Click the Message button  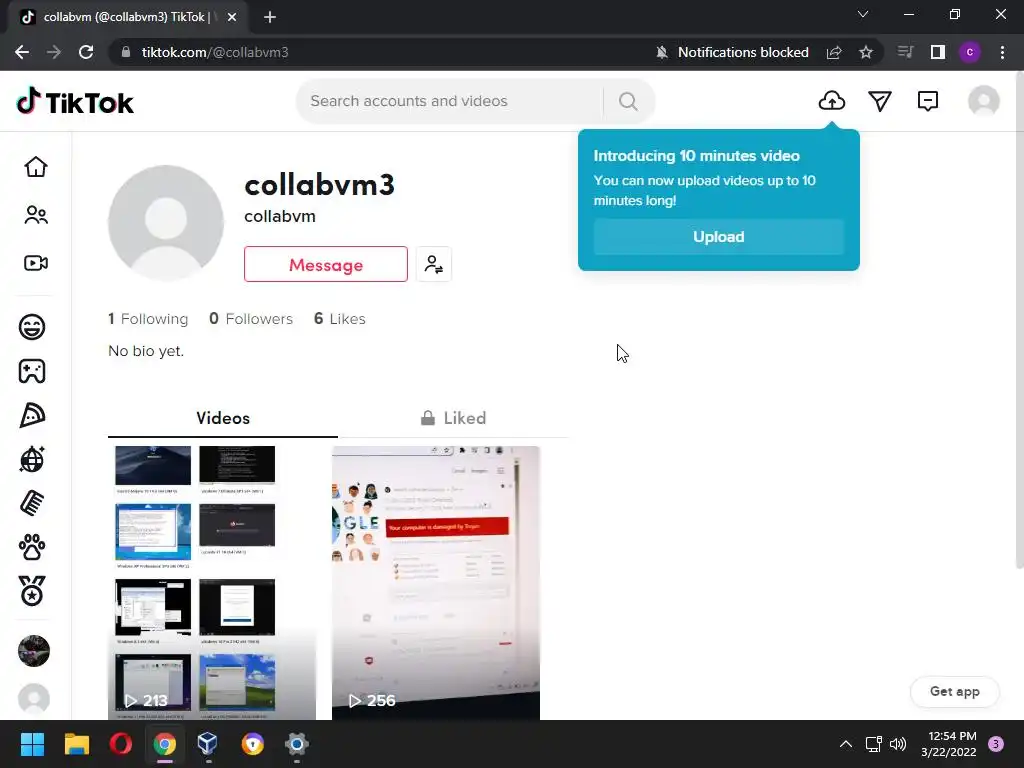tap(326, 264)
